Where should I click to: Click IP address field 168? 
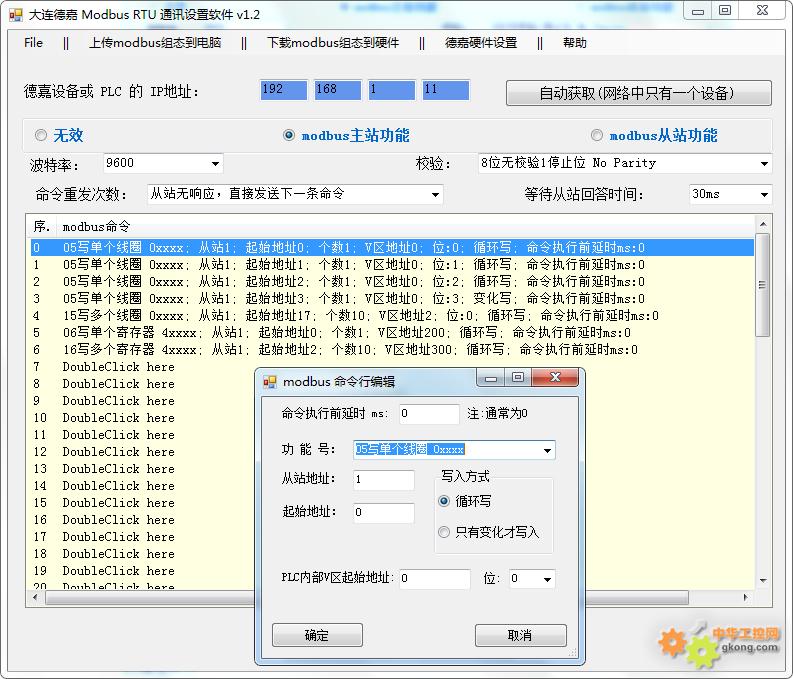337,90
